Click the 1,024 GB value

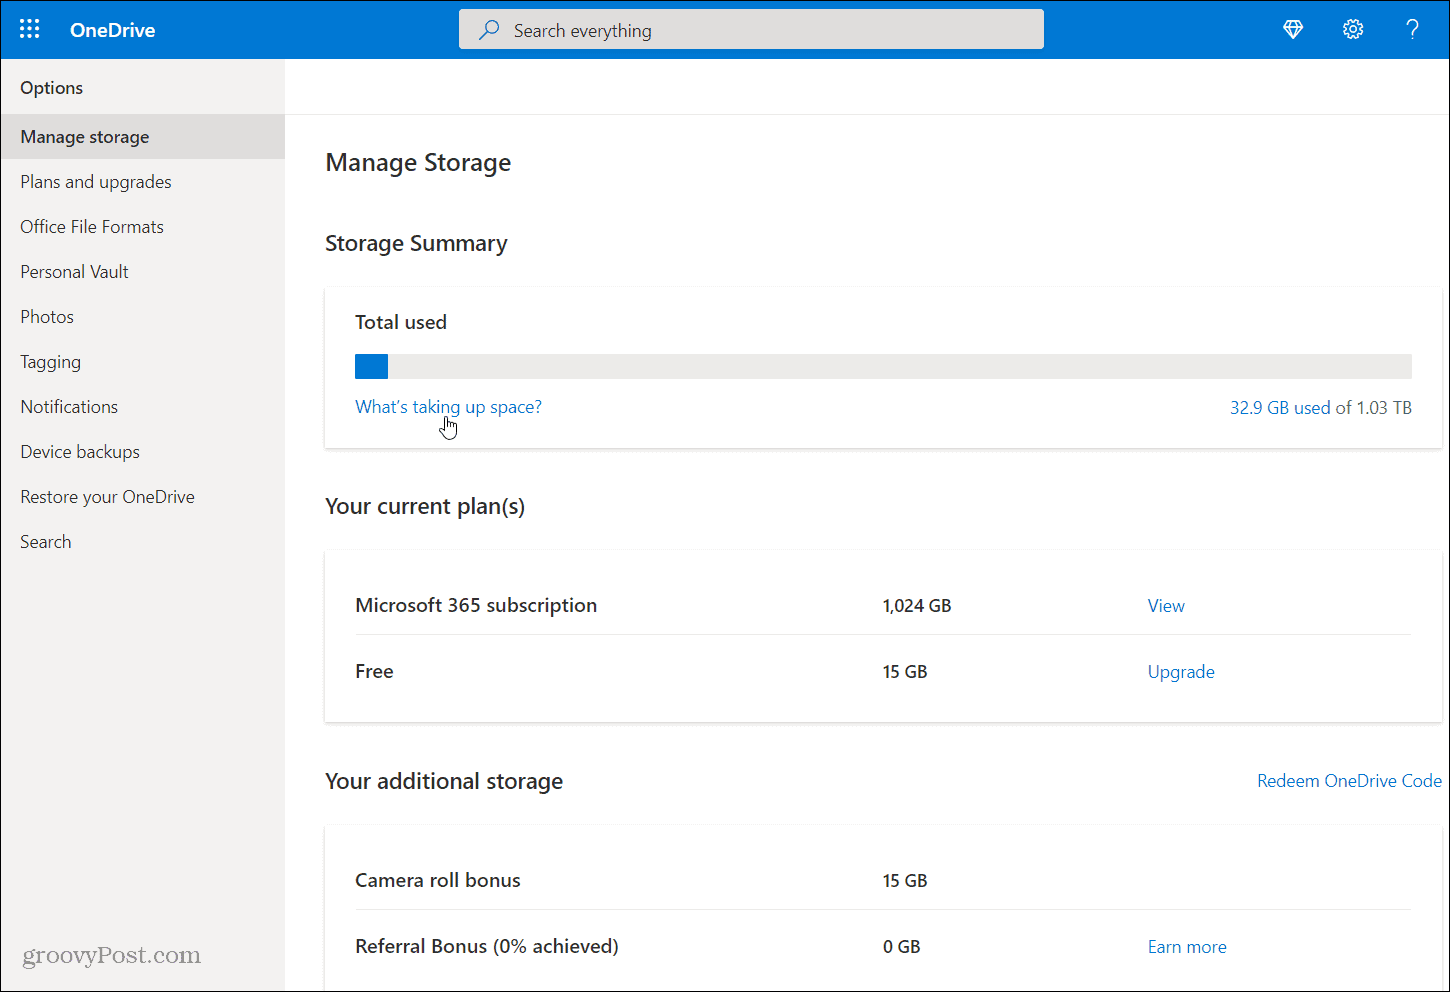917,606
